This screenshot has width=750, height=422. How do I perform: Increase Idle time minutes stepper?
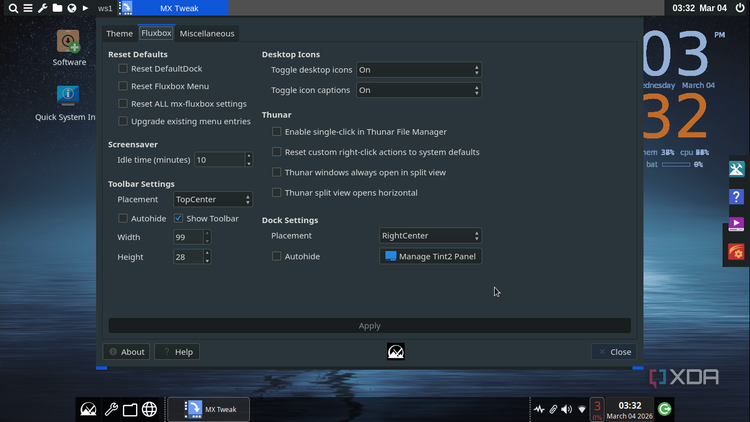pyautogui.click(x=249, y=155)
